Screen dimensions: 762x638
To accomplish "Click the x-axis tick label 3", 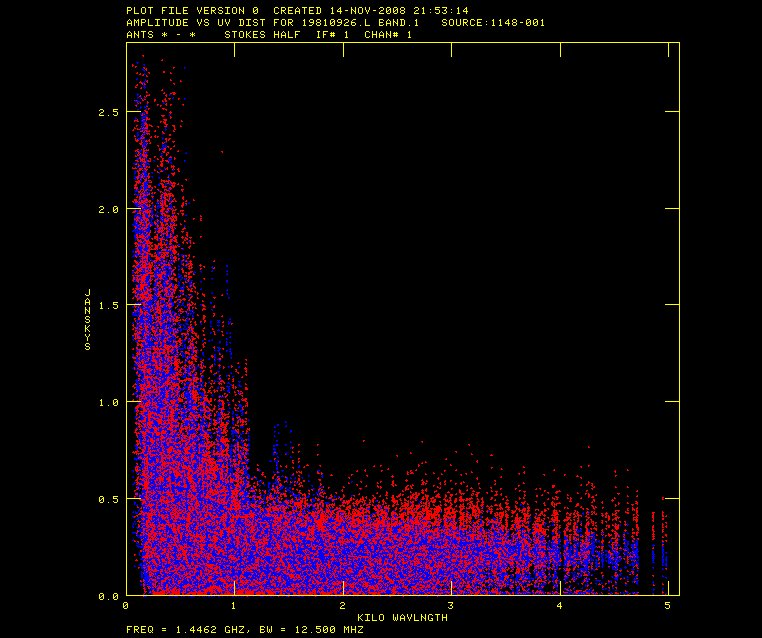I will click(451, 606).
